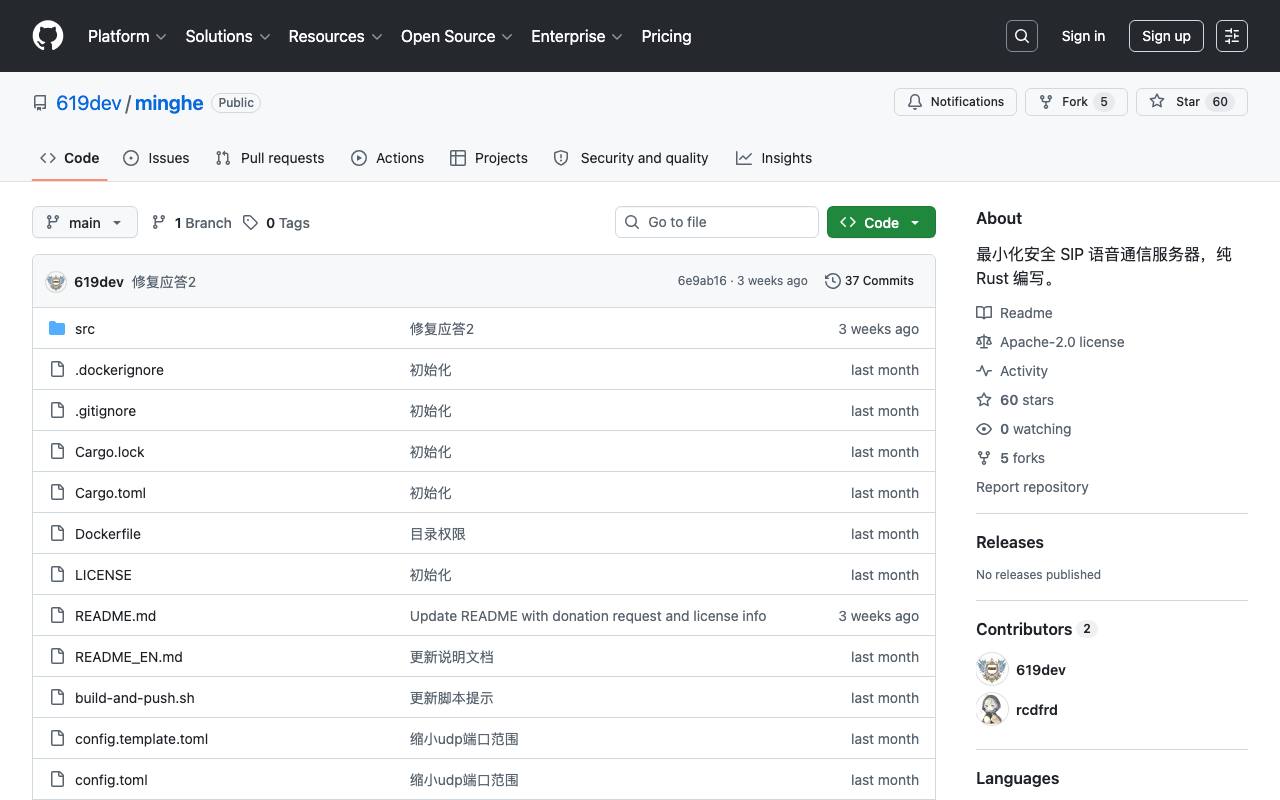Click the file icon beside README_EN.md

coord(57,657)
